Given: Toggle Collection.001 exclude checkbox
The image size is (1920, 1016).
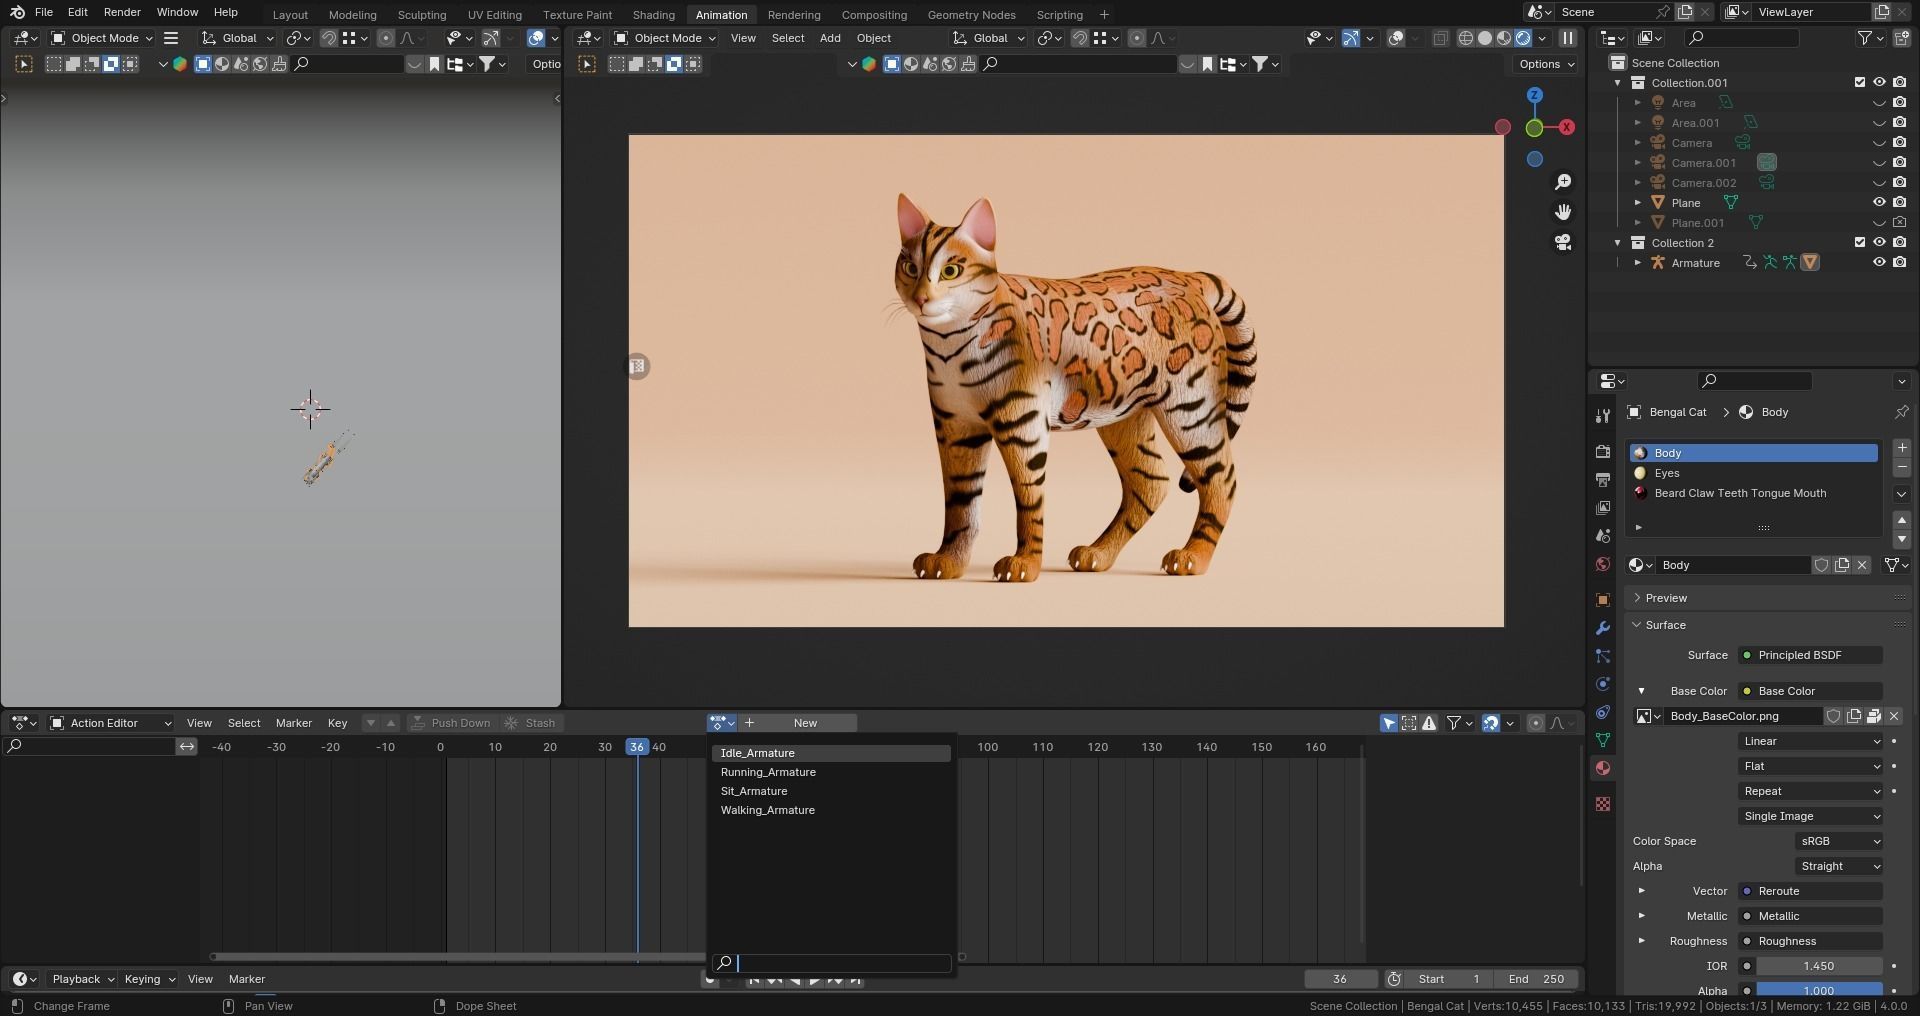Looking at the screenshot, I should tap(1860, 82).
